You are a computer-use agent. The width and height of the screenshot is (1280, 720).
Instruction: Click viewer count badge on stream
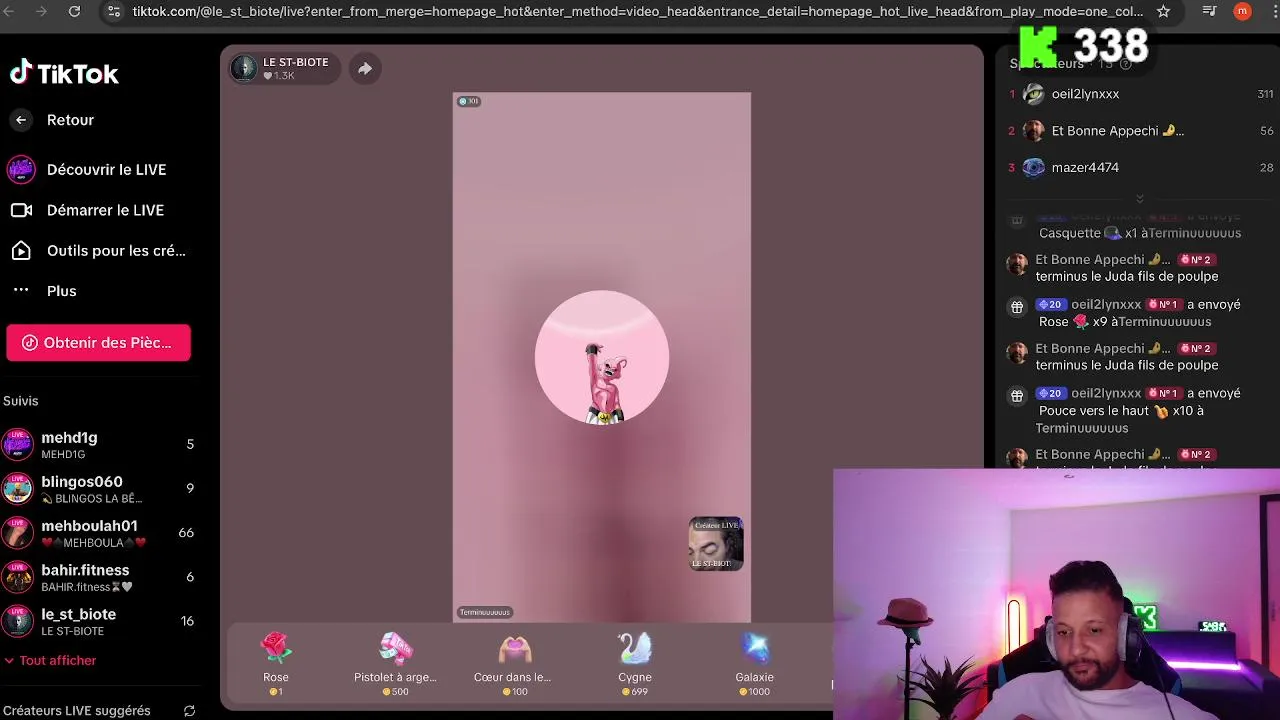(x=468, y=101)
